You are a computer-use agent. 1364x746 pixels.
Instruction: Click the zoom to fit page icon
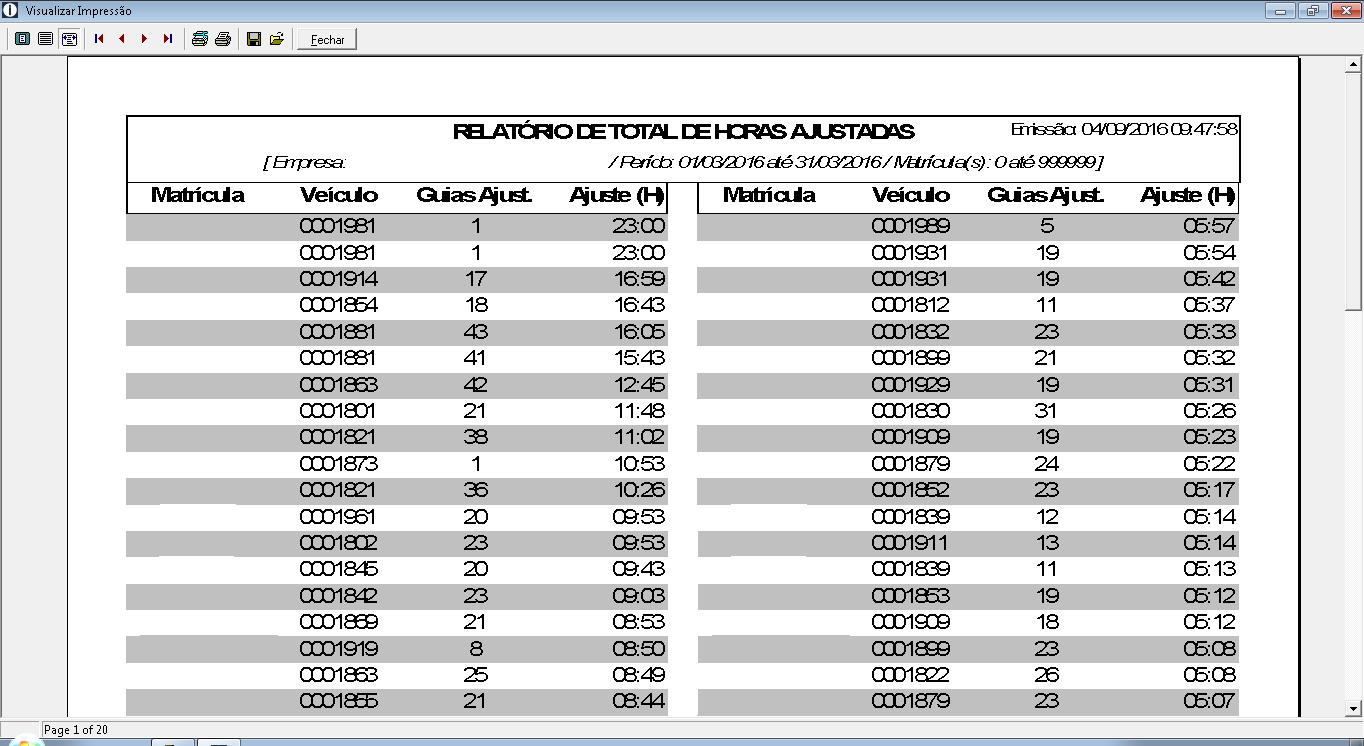coord(22,39)
